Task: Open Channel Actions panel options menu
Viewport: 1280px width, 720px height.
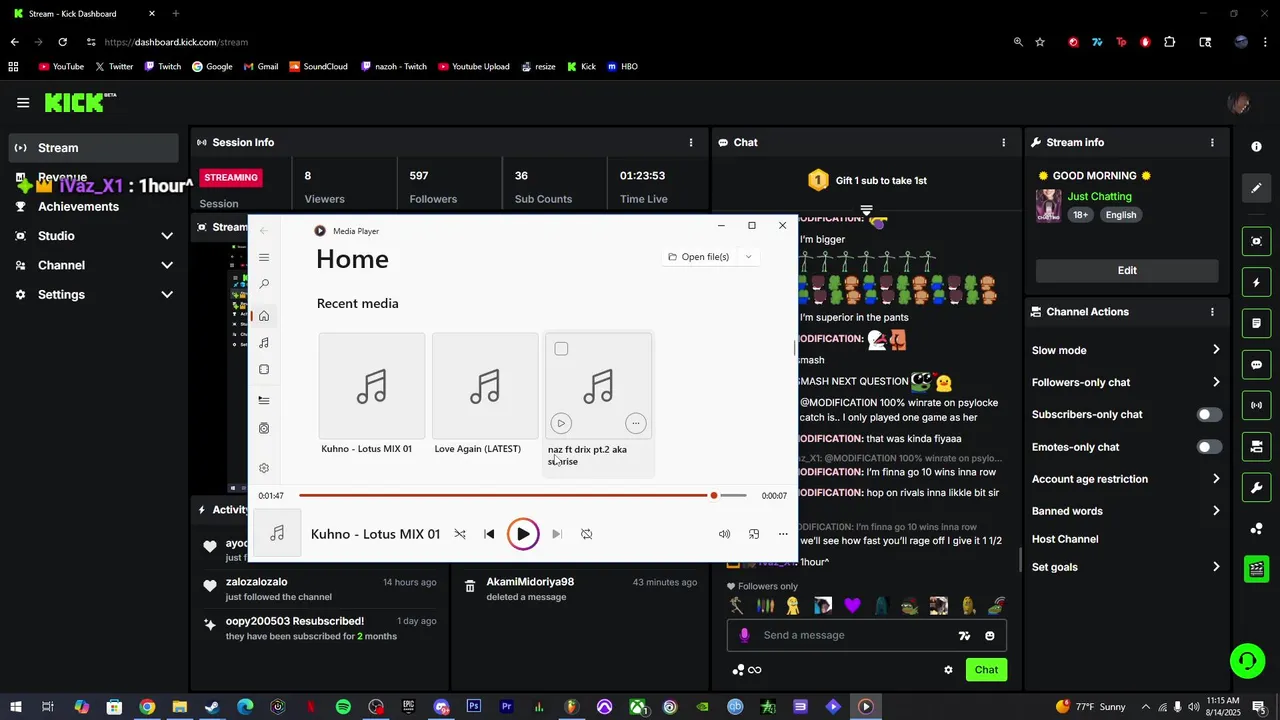Action: (x=1213, y=312)
